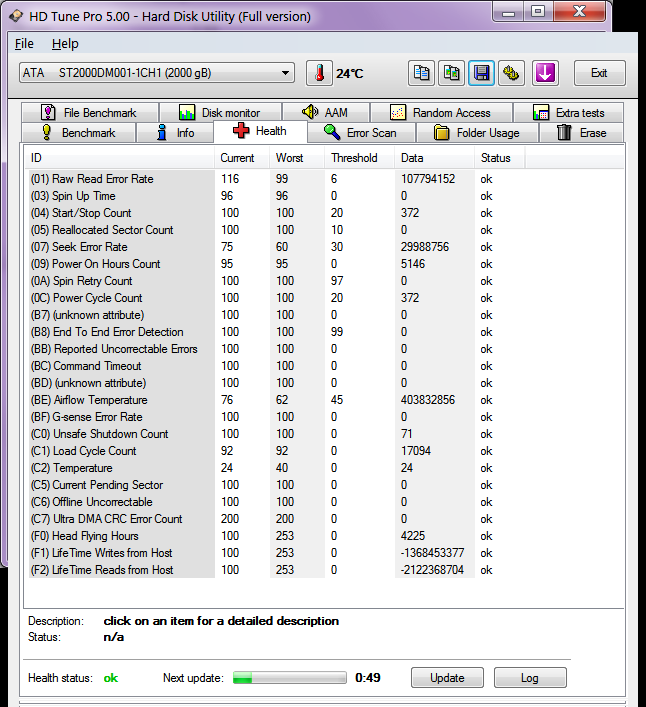The height and width of the screenshot is (707, 646).
Task: Open the File menu
Action: pos(24,44)
